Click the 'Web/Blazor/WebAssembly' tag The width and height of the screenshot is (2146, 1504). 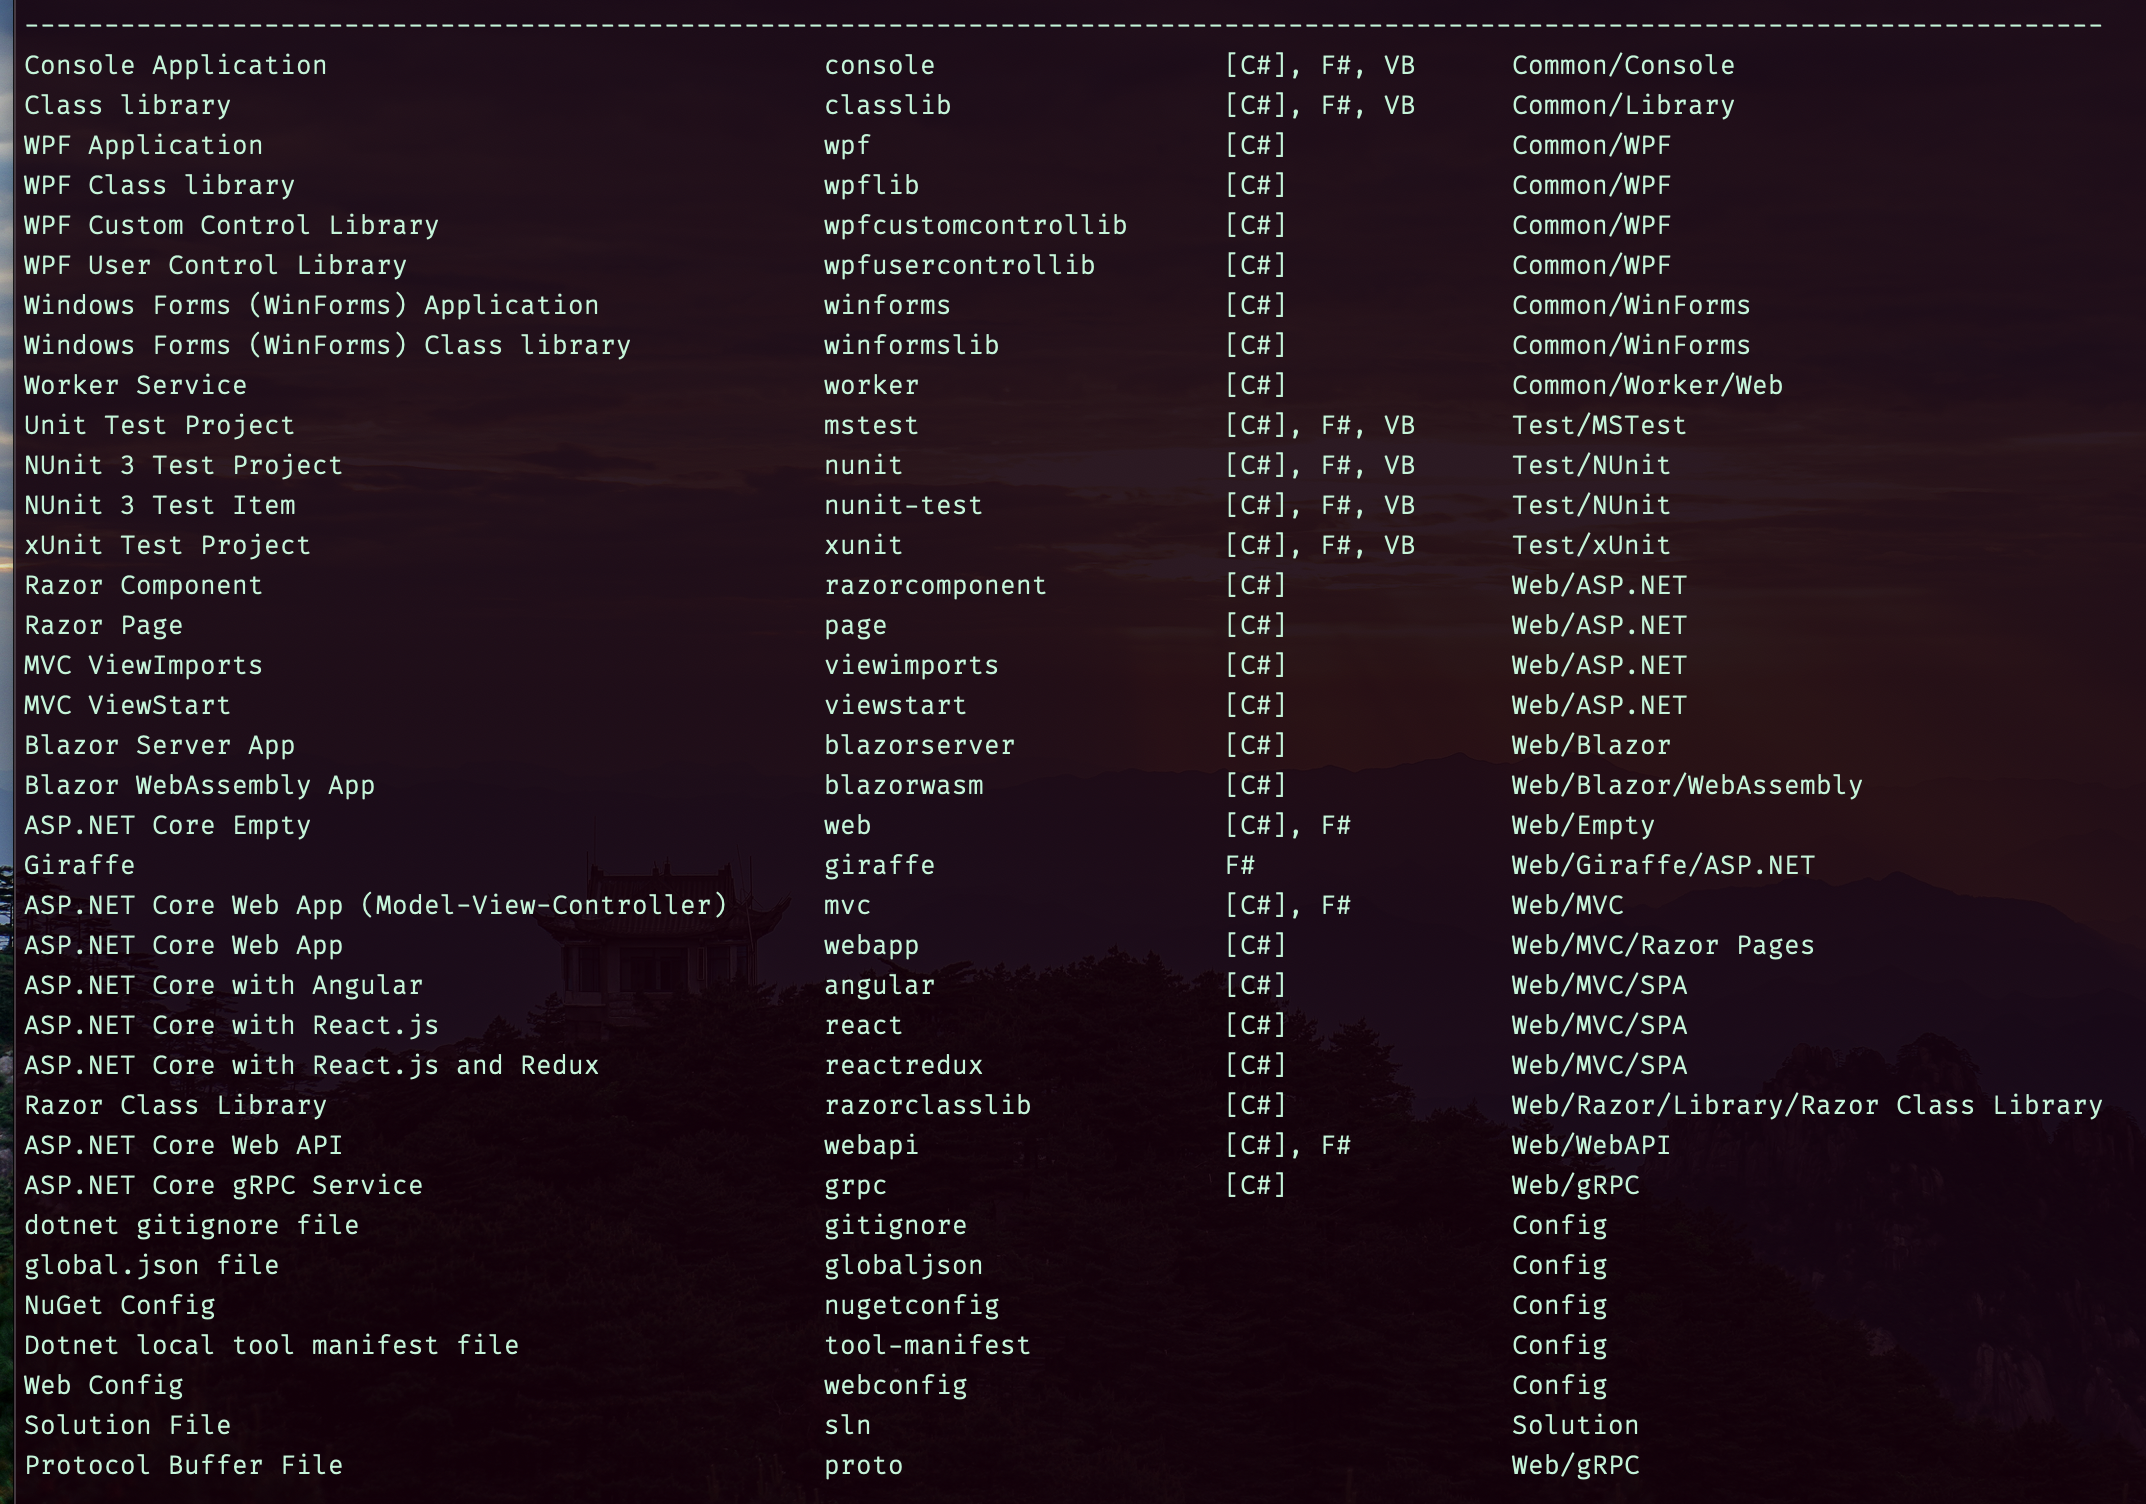pyautogui.click(x=1686, y=786)
